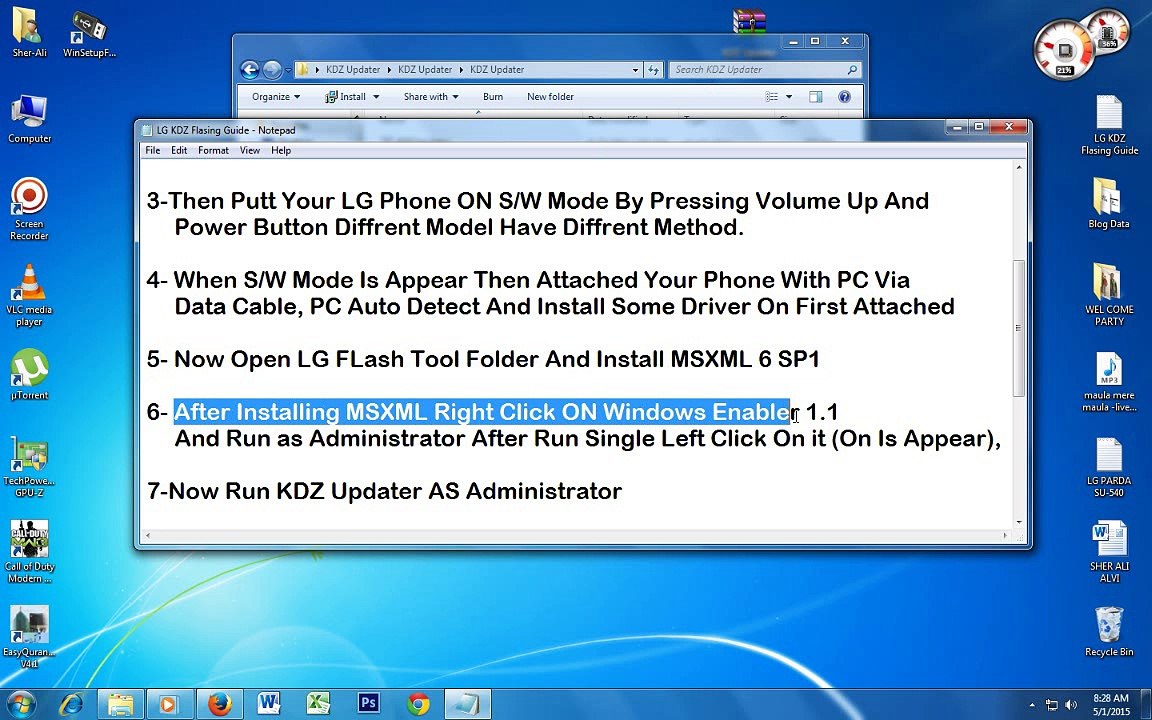Image resolution: width=1152 pixels, height=720 pixels.
Task: Open the µTorrent desktop shortcut
Action: tap(29, 375)
